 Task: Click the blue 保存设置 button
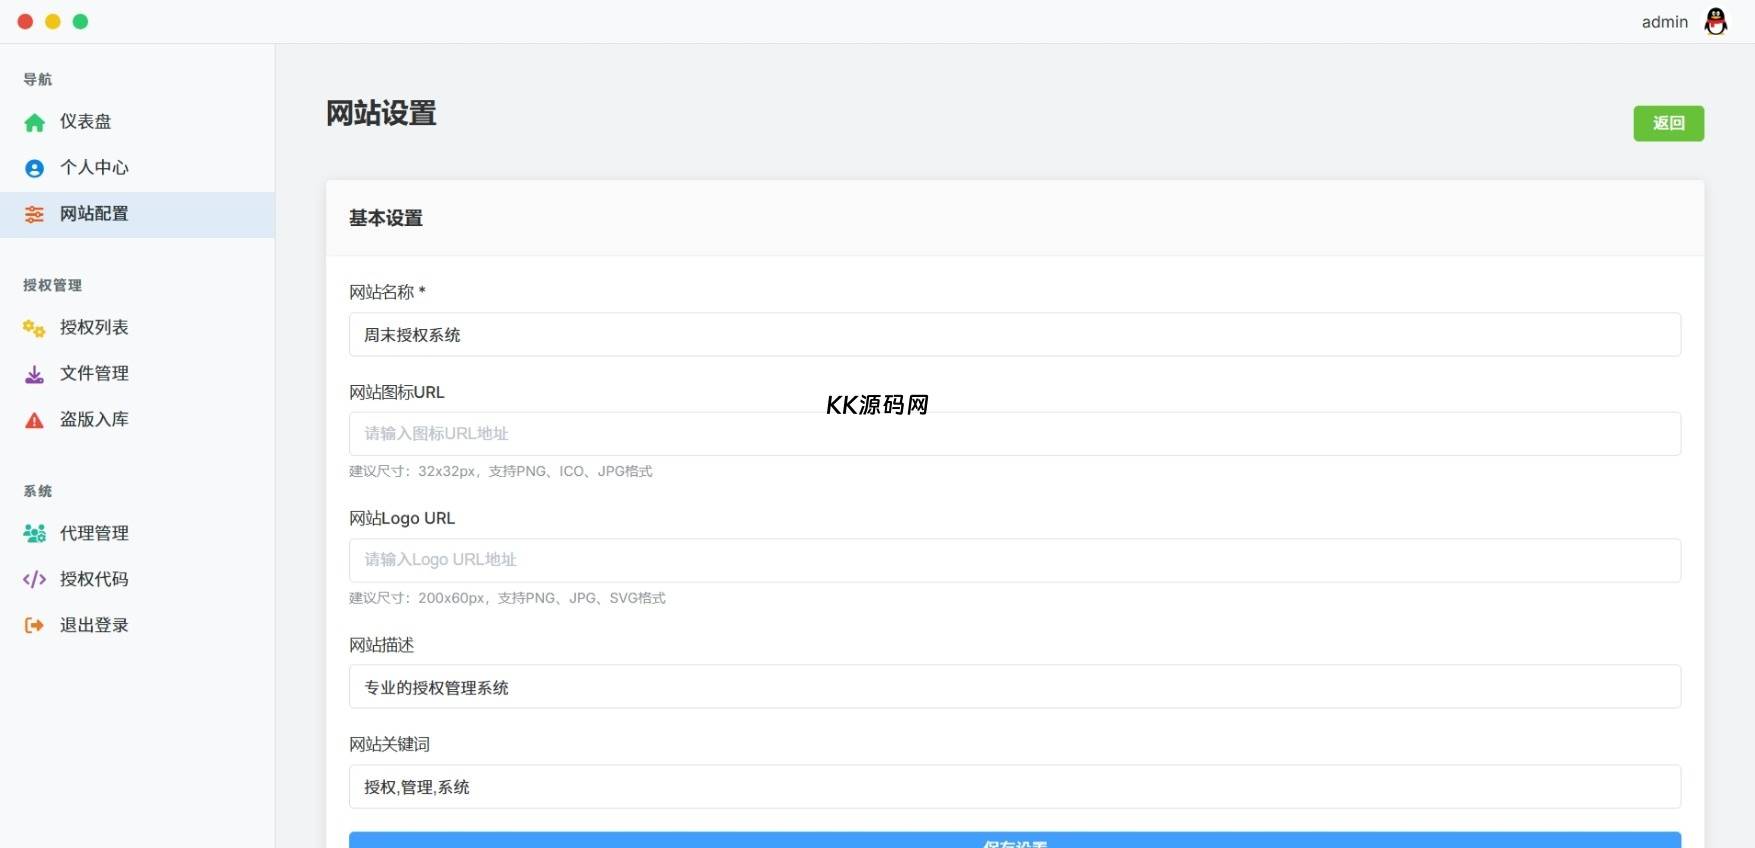click(1014, 840)
